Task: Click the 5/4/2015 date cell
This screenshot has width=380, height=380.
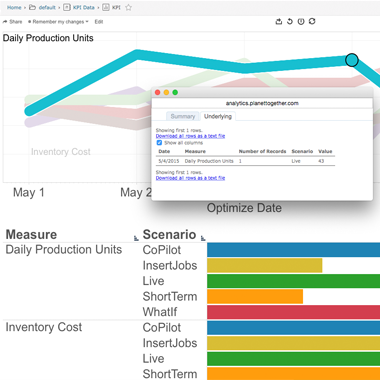Action: pyautogui.click(x=169, y=161)
